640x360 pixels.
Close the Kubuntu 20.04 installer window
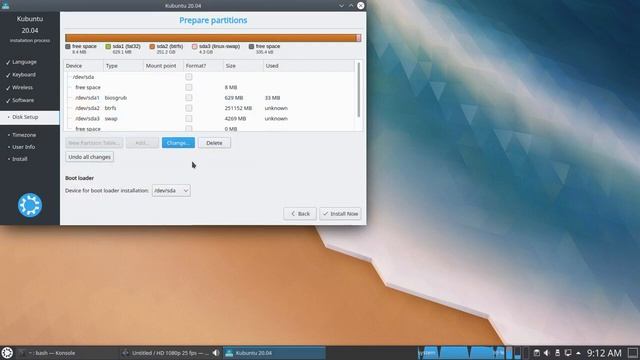pos(361,6)
